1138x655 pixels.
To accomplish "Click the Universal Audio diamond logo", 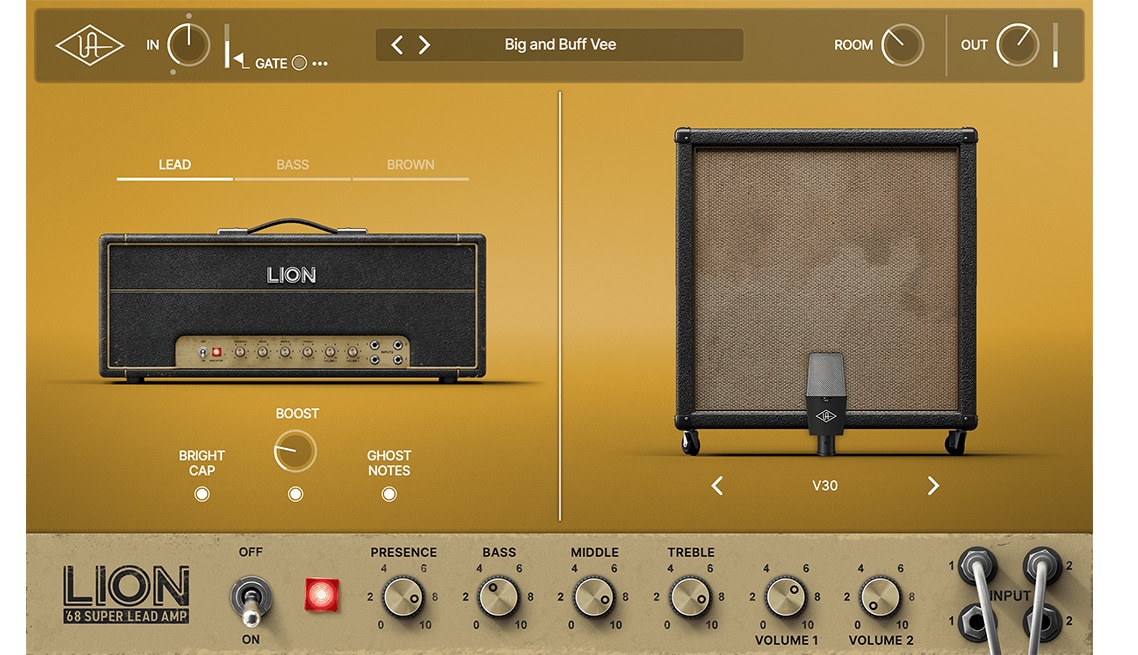I will [x=90, y=45].
